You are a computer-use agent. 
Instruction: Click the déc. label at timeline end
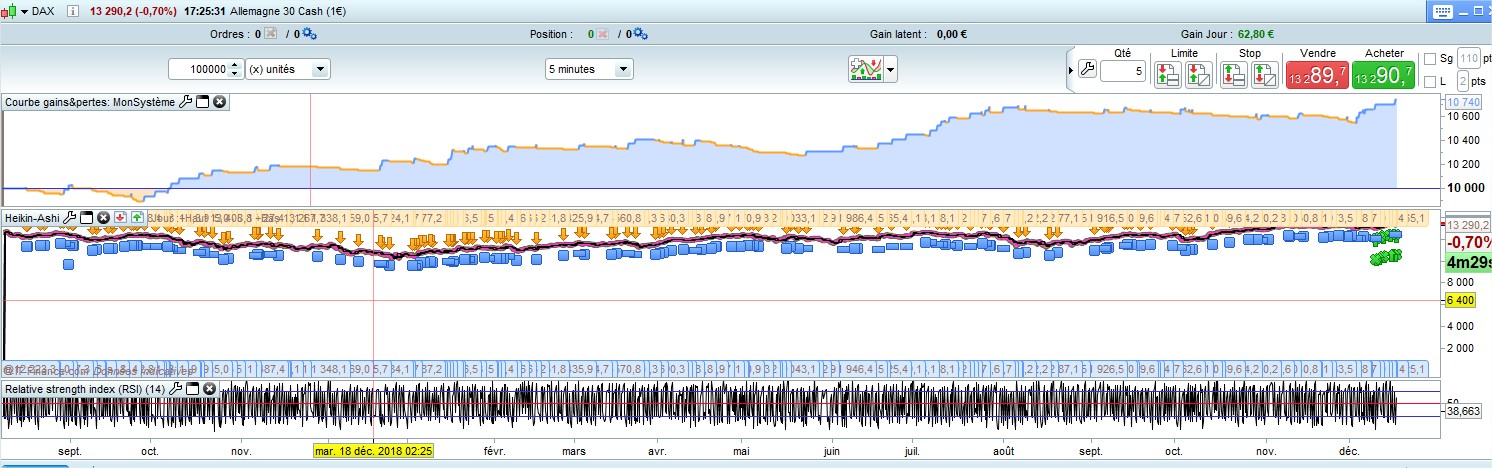coord(1348,451)
